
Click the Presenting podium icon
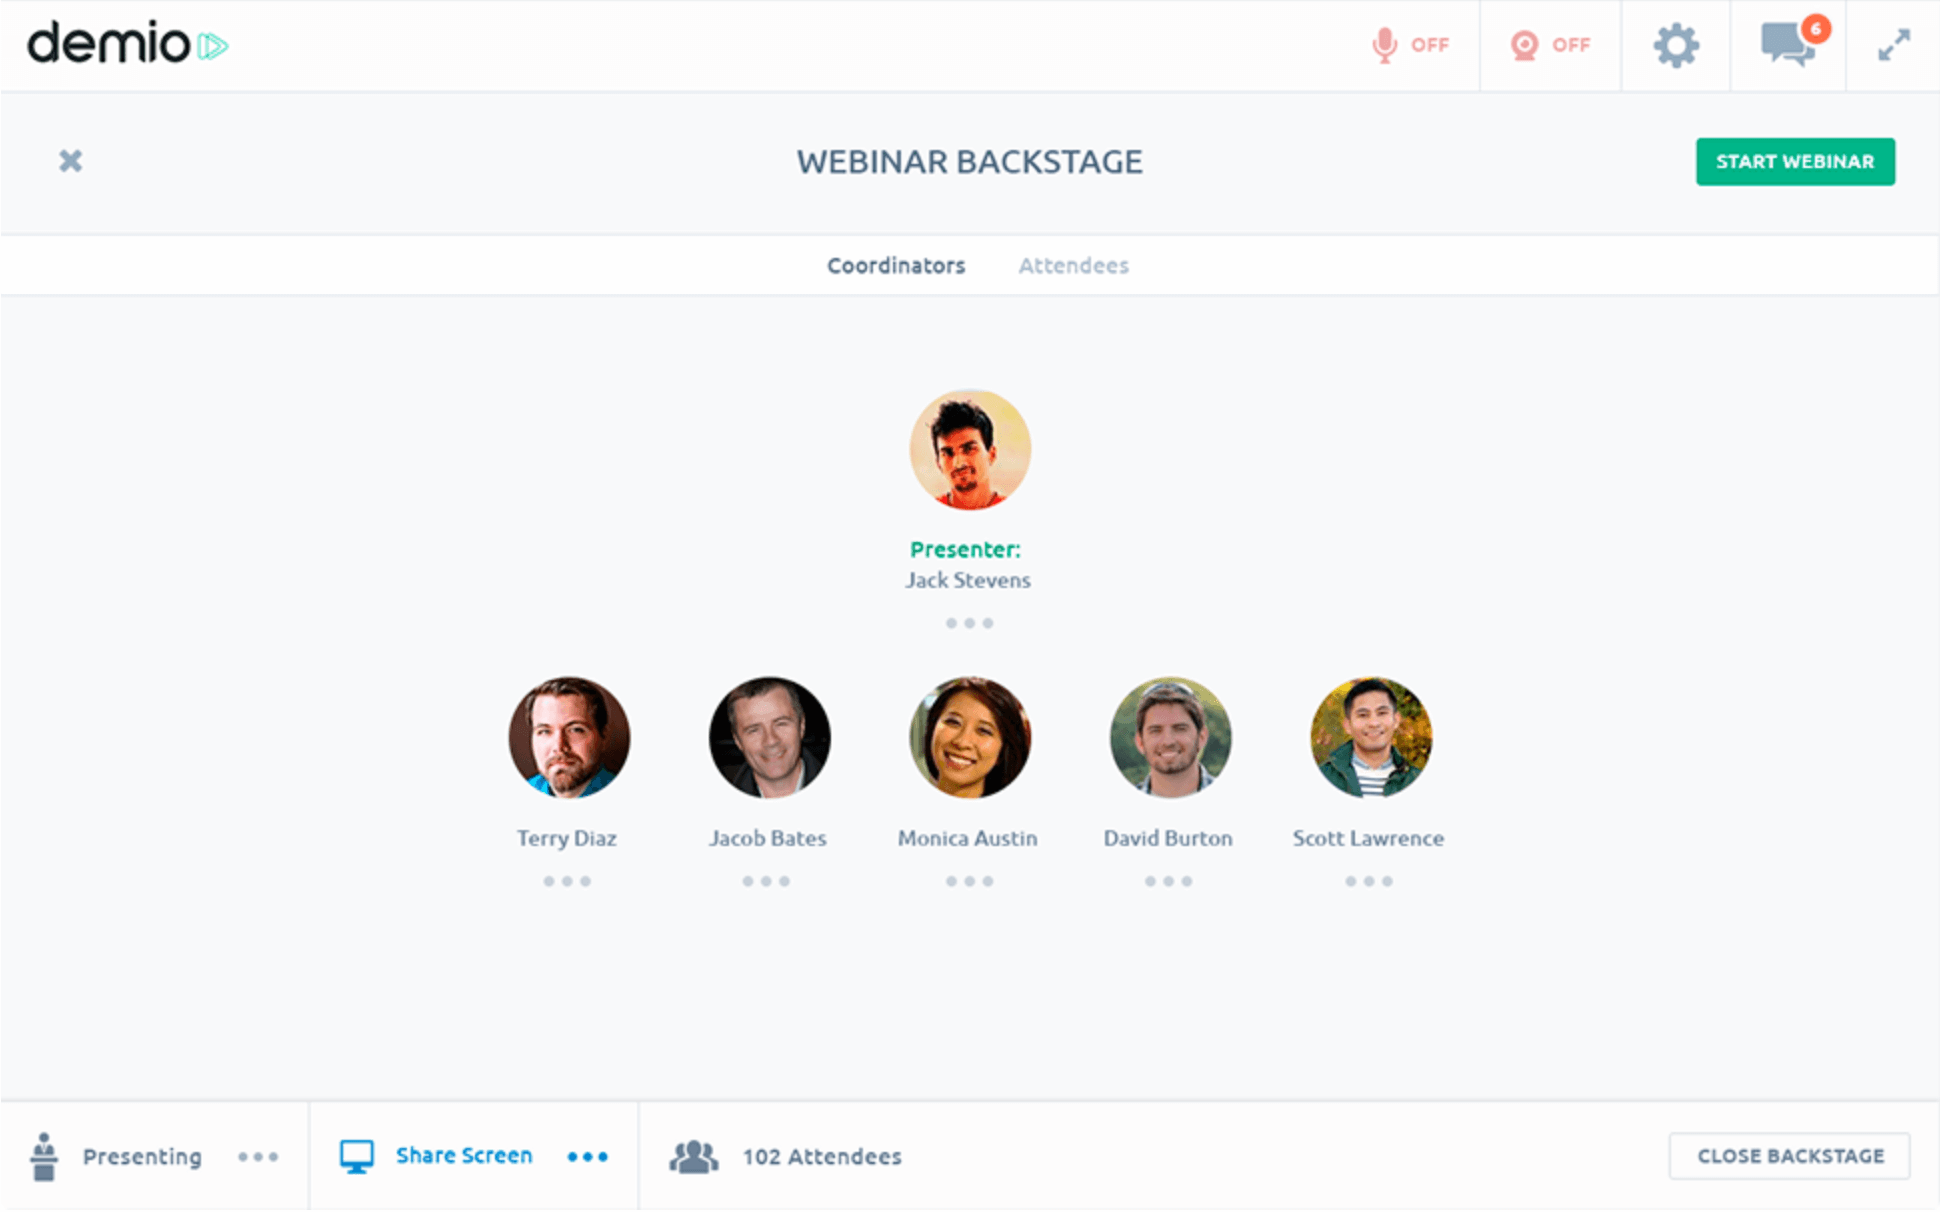pyautogui.click(x=44, y=1156)
